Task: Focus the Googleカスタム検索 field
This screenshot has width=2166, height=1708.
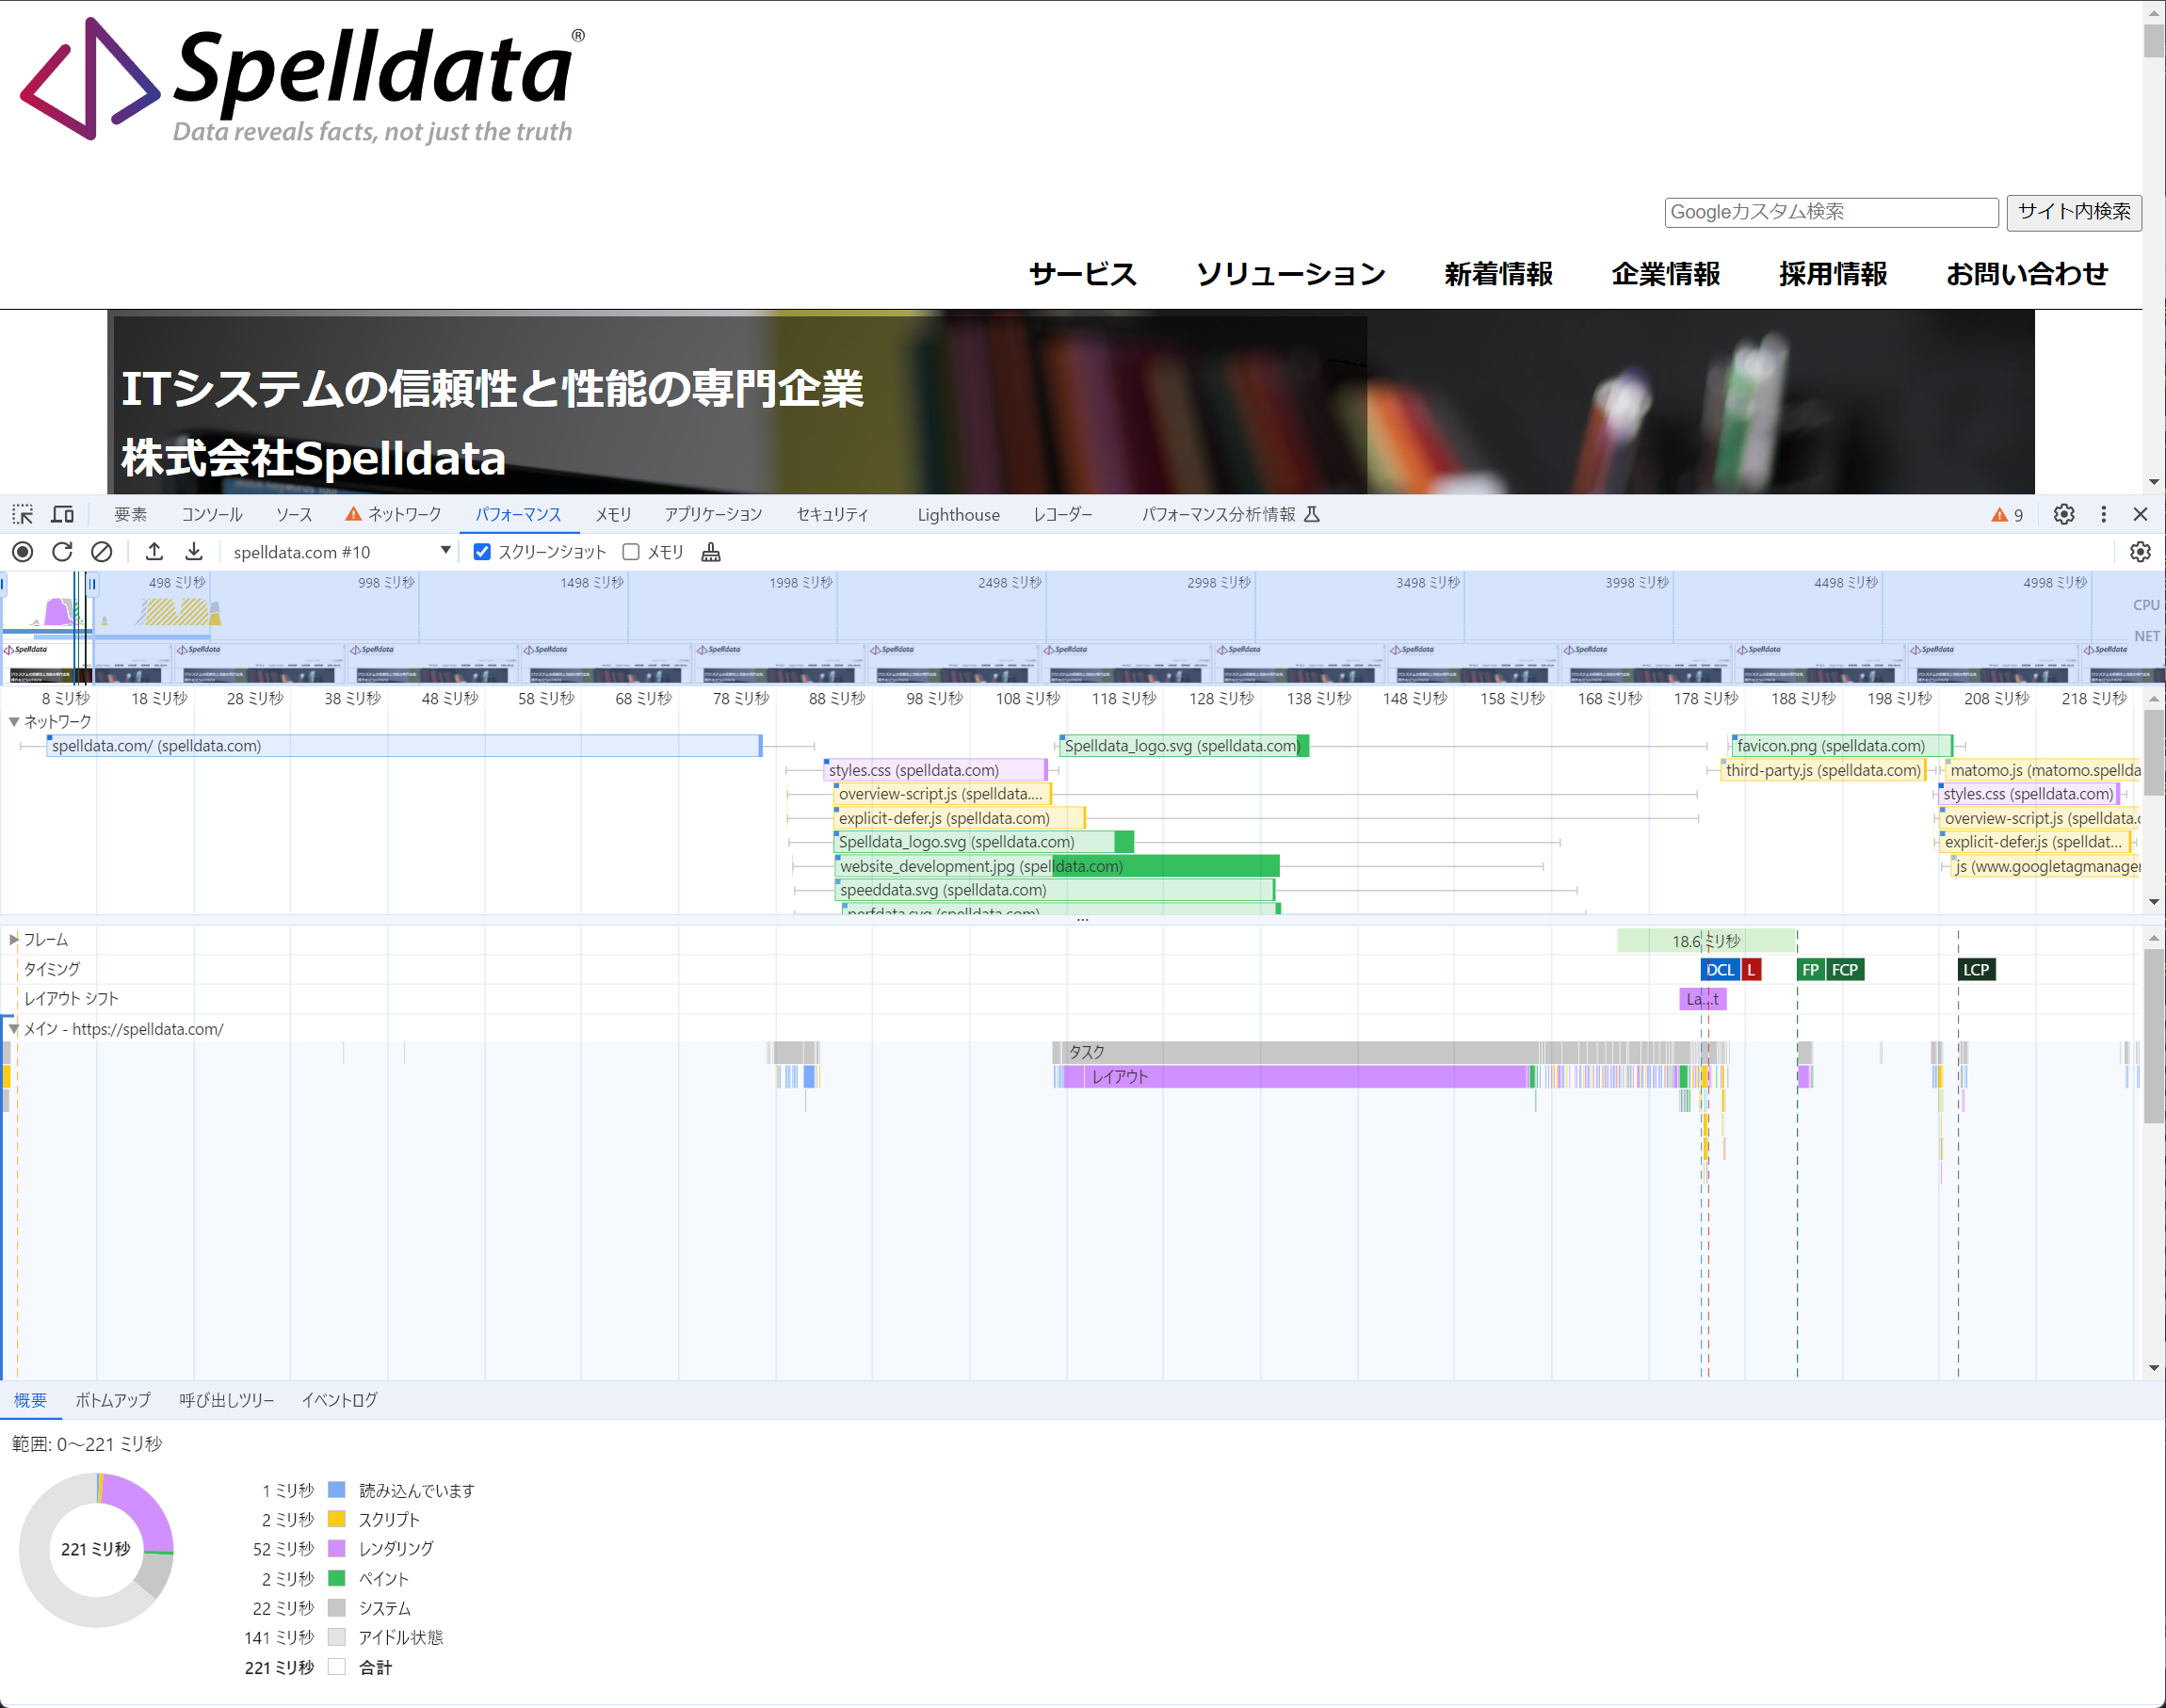Action: [1831, 212]
